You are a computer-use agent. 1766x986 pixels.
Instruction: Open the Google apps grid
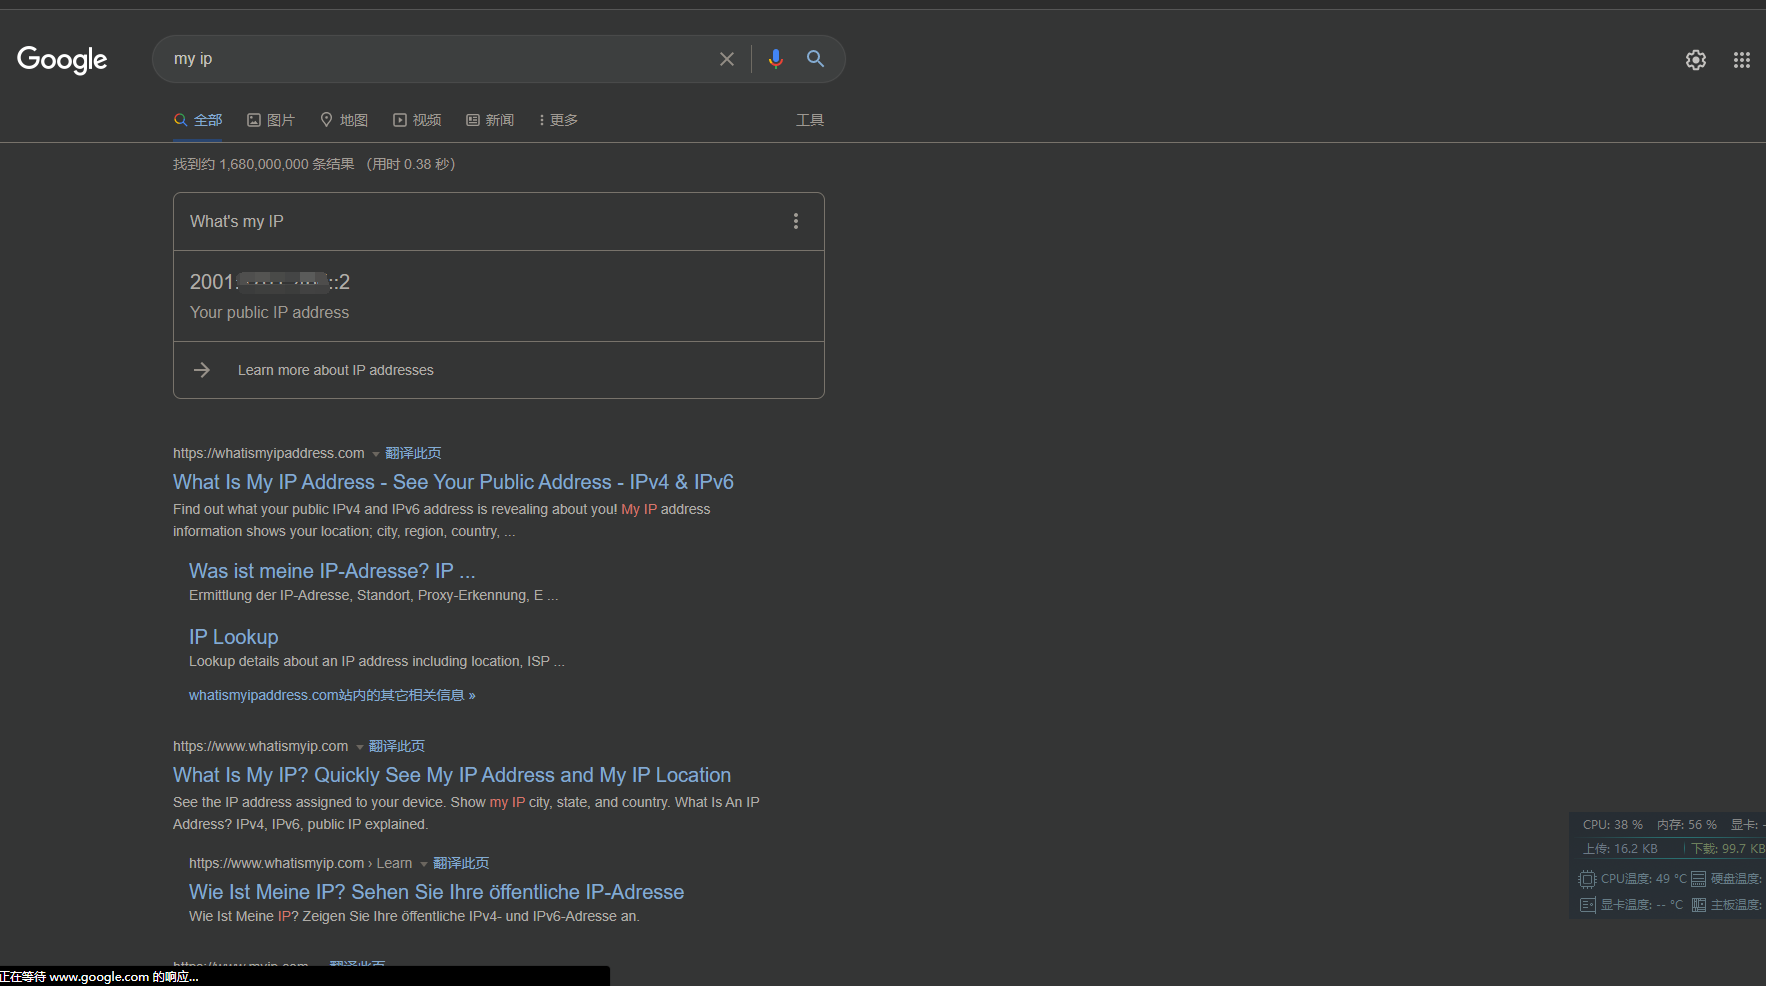(1742, 60)
